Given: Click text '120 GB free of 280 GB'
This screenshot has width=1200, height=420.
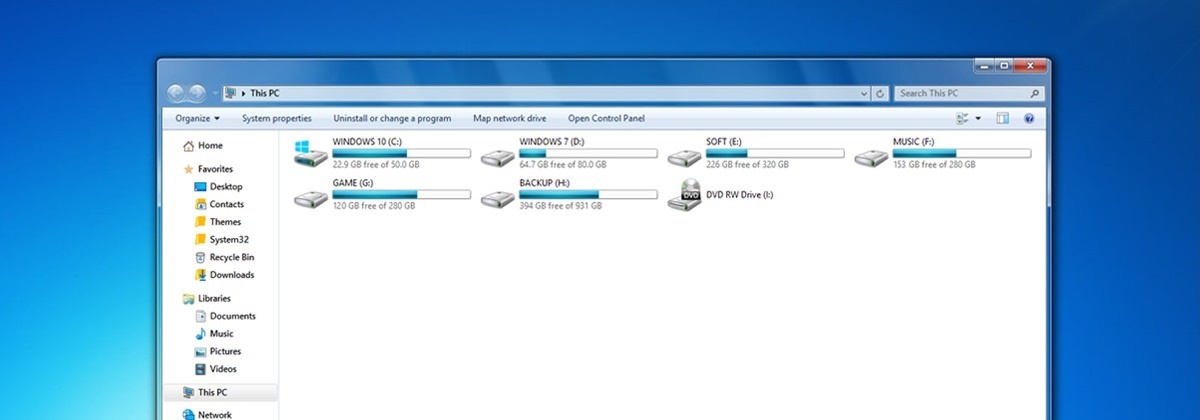Looking at the screenshot, I should click(x=373, y=205).
